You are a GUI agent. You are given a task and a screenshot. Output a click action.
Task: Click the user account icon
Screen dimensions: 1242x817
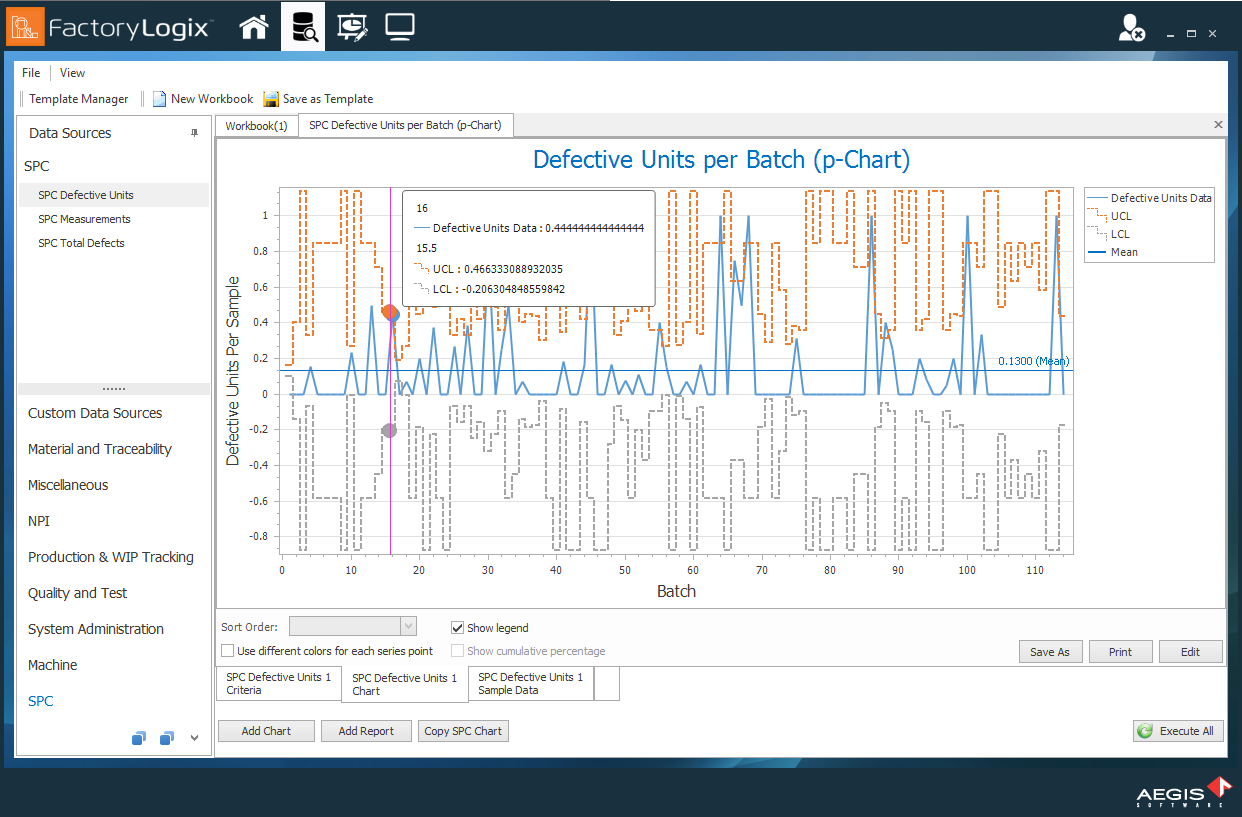tap(1131, 29)
